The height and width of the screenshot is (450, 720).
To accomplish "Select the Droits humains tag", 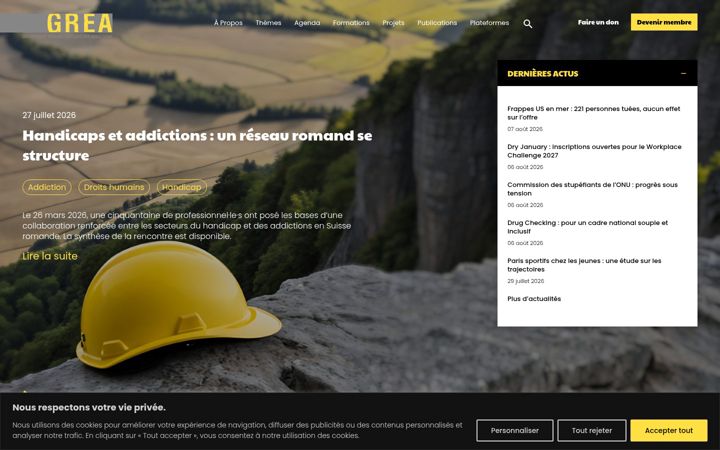I will click(x=114, y=187).
